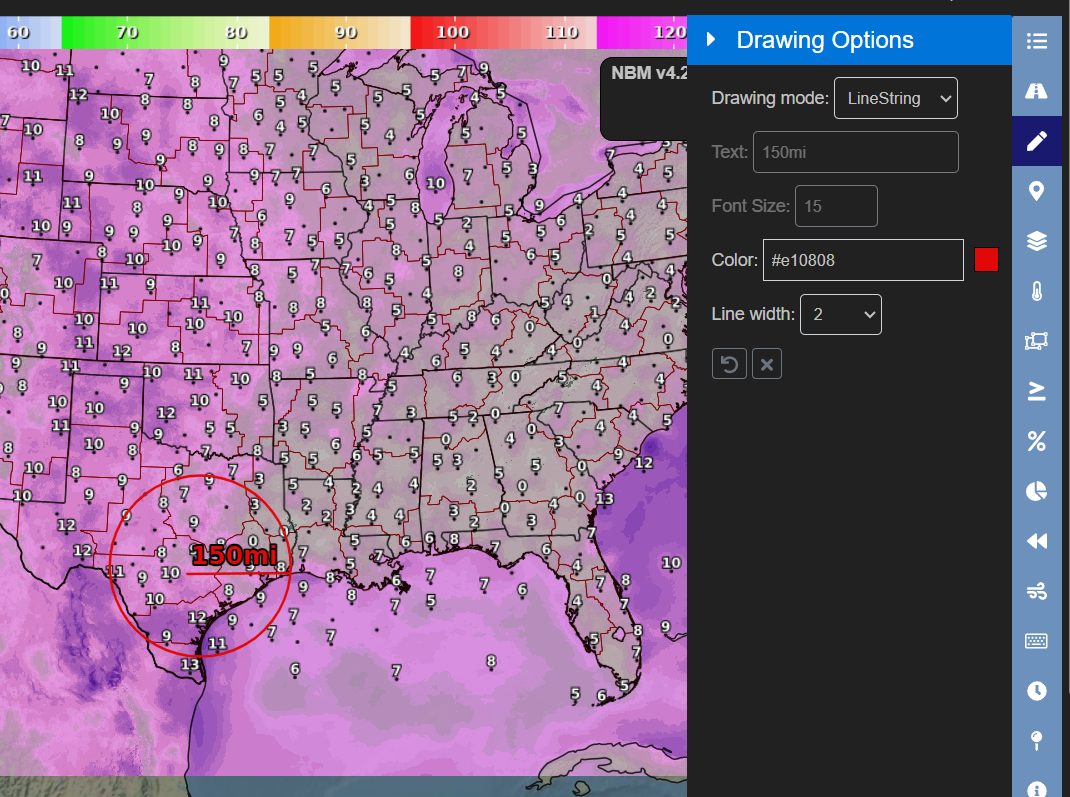The height and width of the screenshot is (797, 1070).
Task: Click the clock time icon
Action: point(1037,691)
